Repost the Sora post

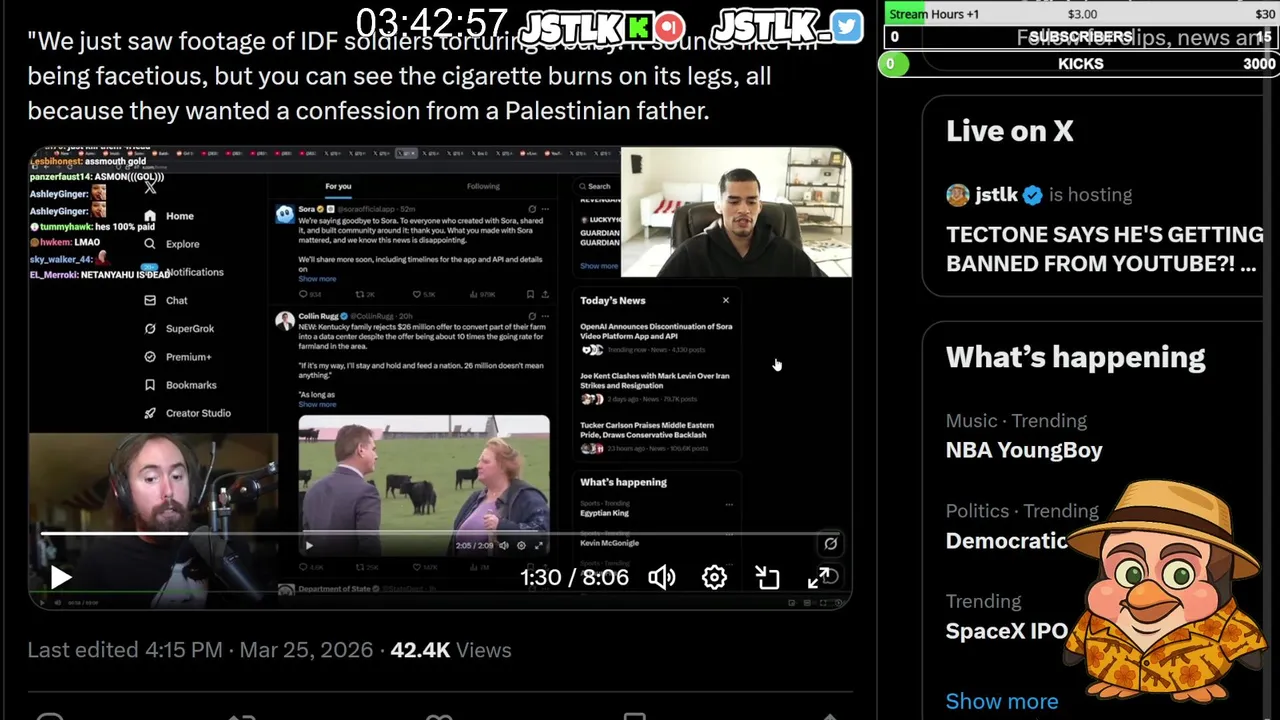point(360,294)
